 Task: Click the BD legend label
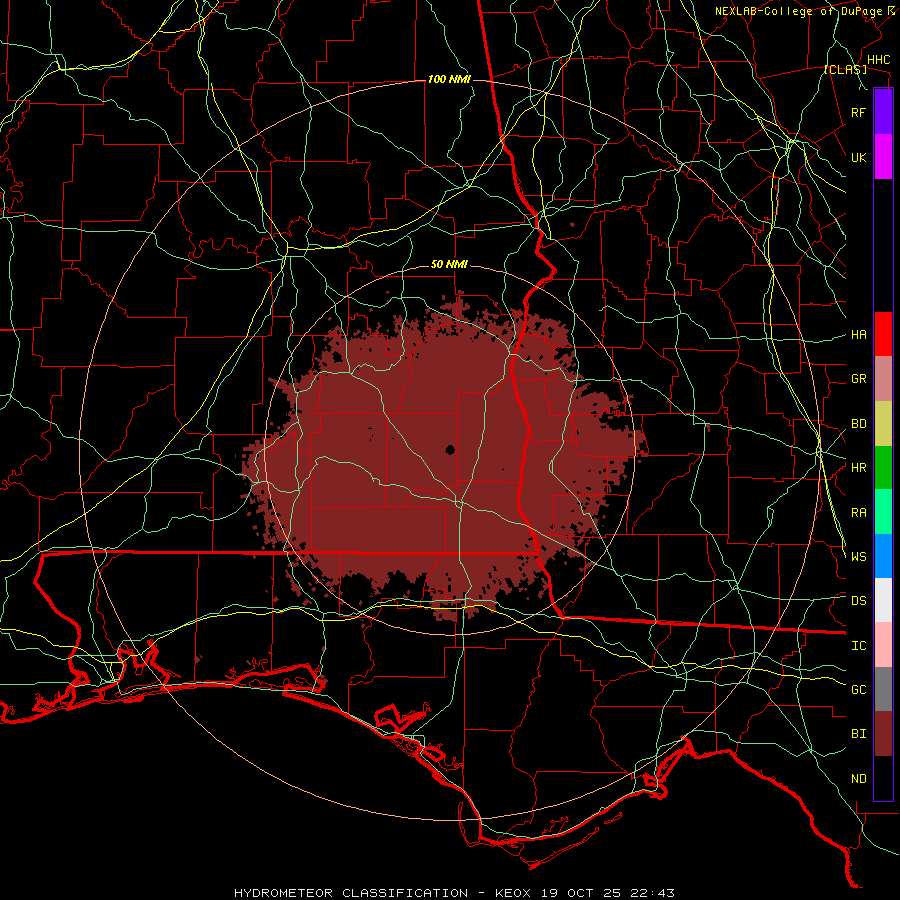tap(858, 424)
